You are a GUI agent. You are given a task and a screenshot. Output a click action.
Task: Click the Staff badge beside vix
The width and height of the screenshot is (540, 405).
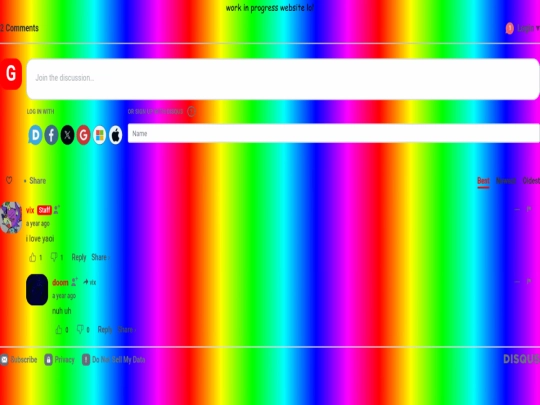point(44,210)
